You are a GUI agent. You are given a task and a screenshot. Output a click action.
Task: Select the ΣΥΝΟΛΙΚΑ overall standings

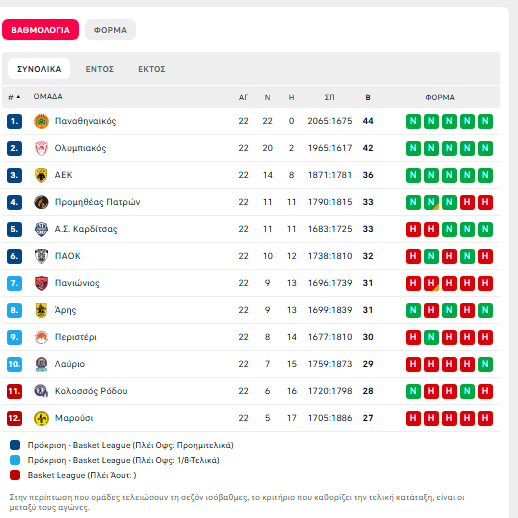[x=39, y=69]
